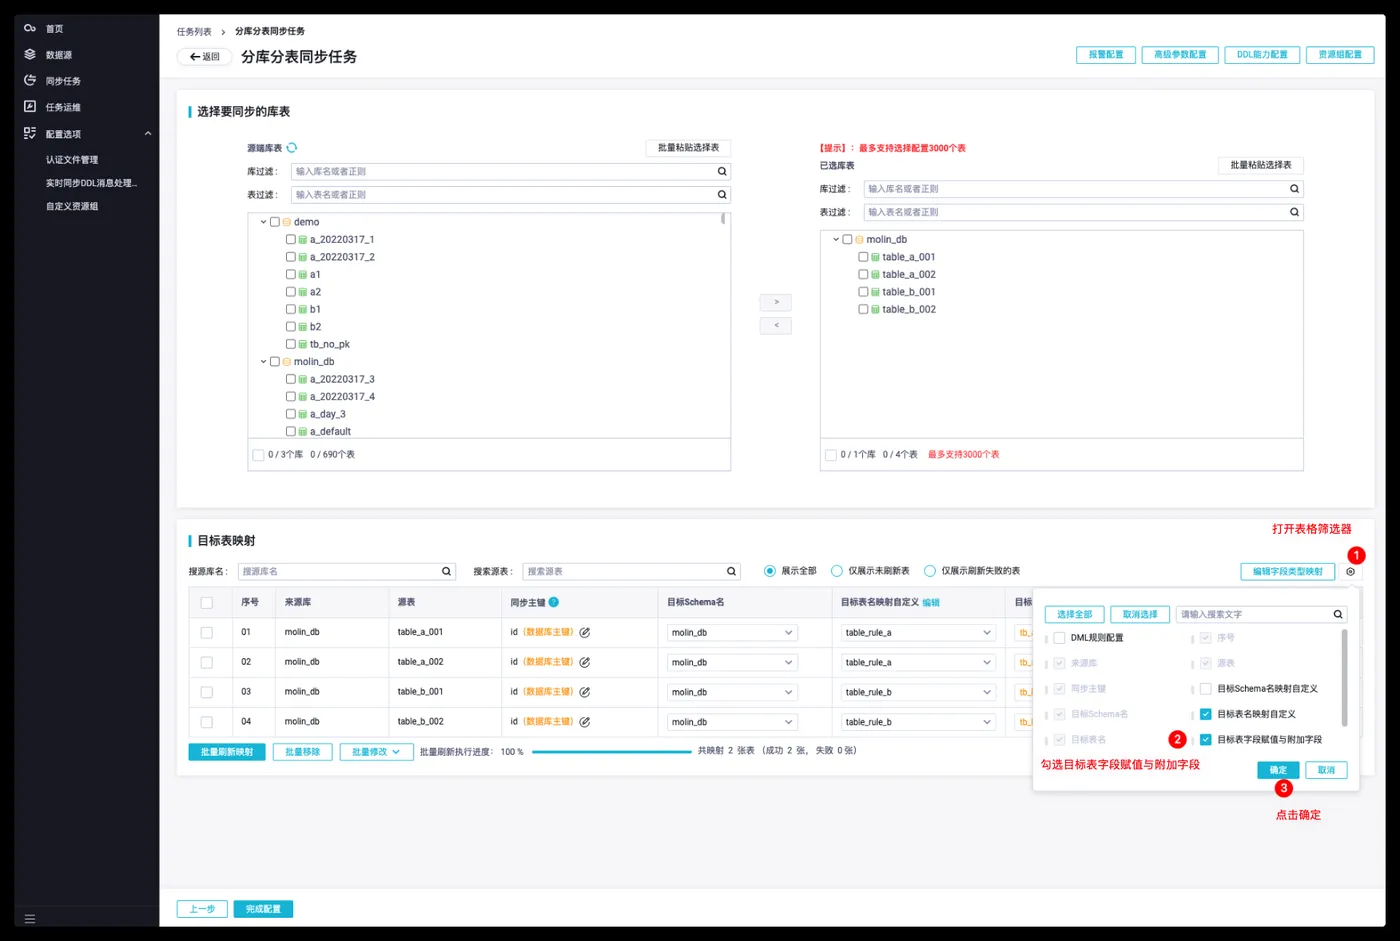Click 确定 in column filter popup

1278,770
